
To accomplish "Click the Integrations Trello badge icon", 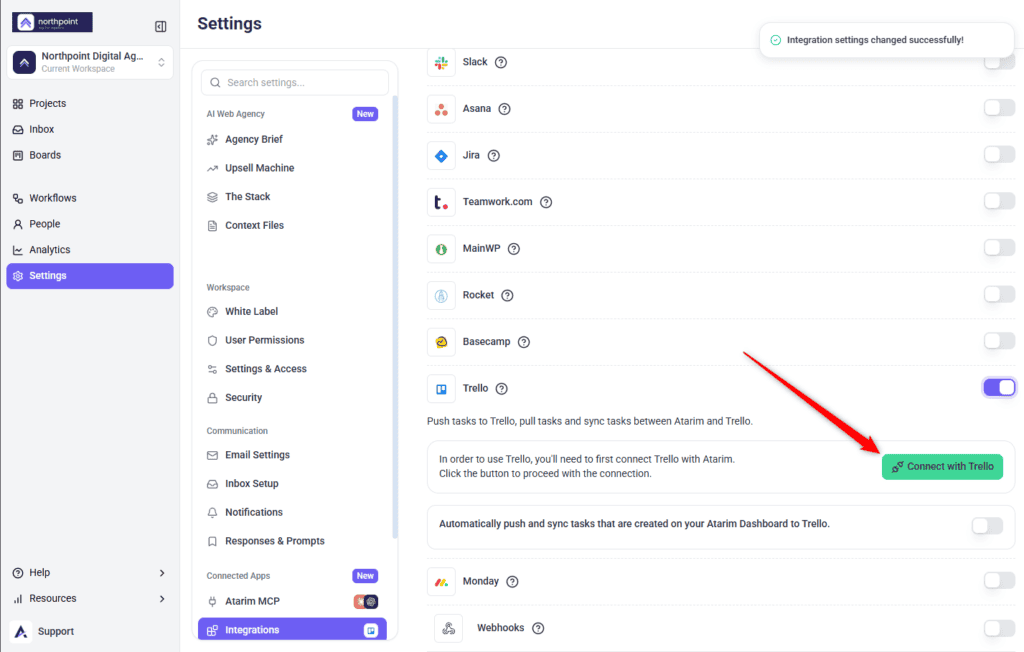I will (x=371, y=630).
